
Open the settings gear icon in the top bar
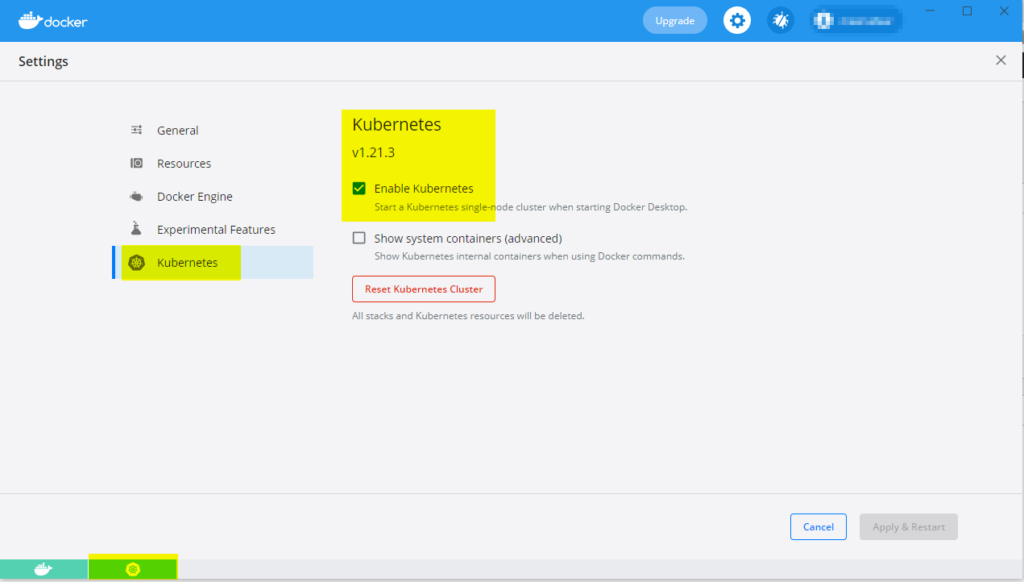(737, 19)
